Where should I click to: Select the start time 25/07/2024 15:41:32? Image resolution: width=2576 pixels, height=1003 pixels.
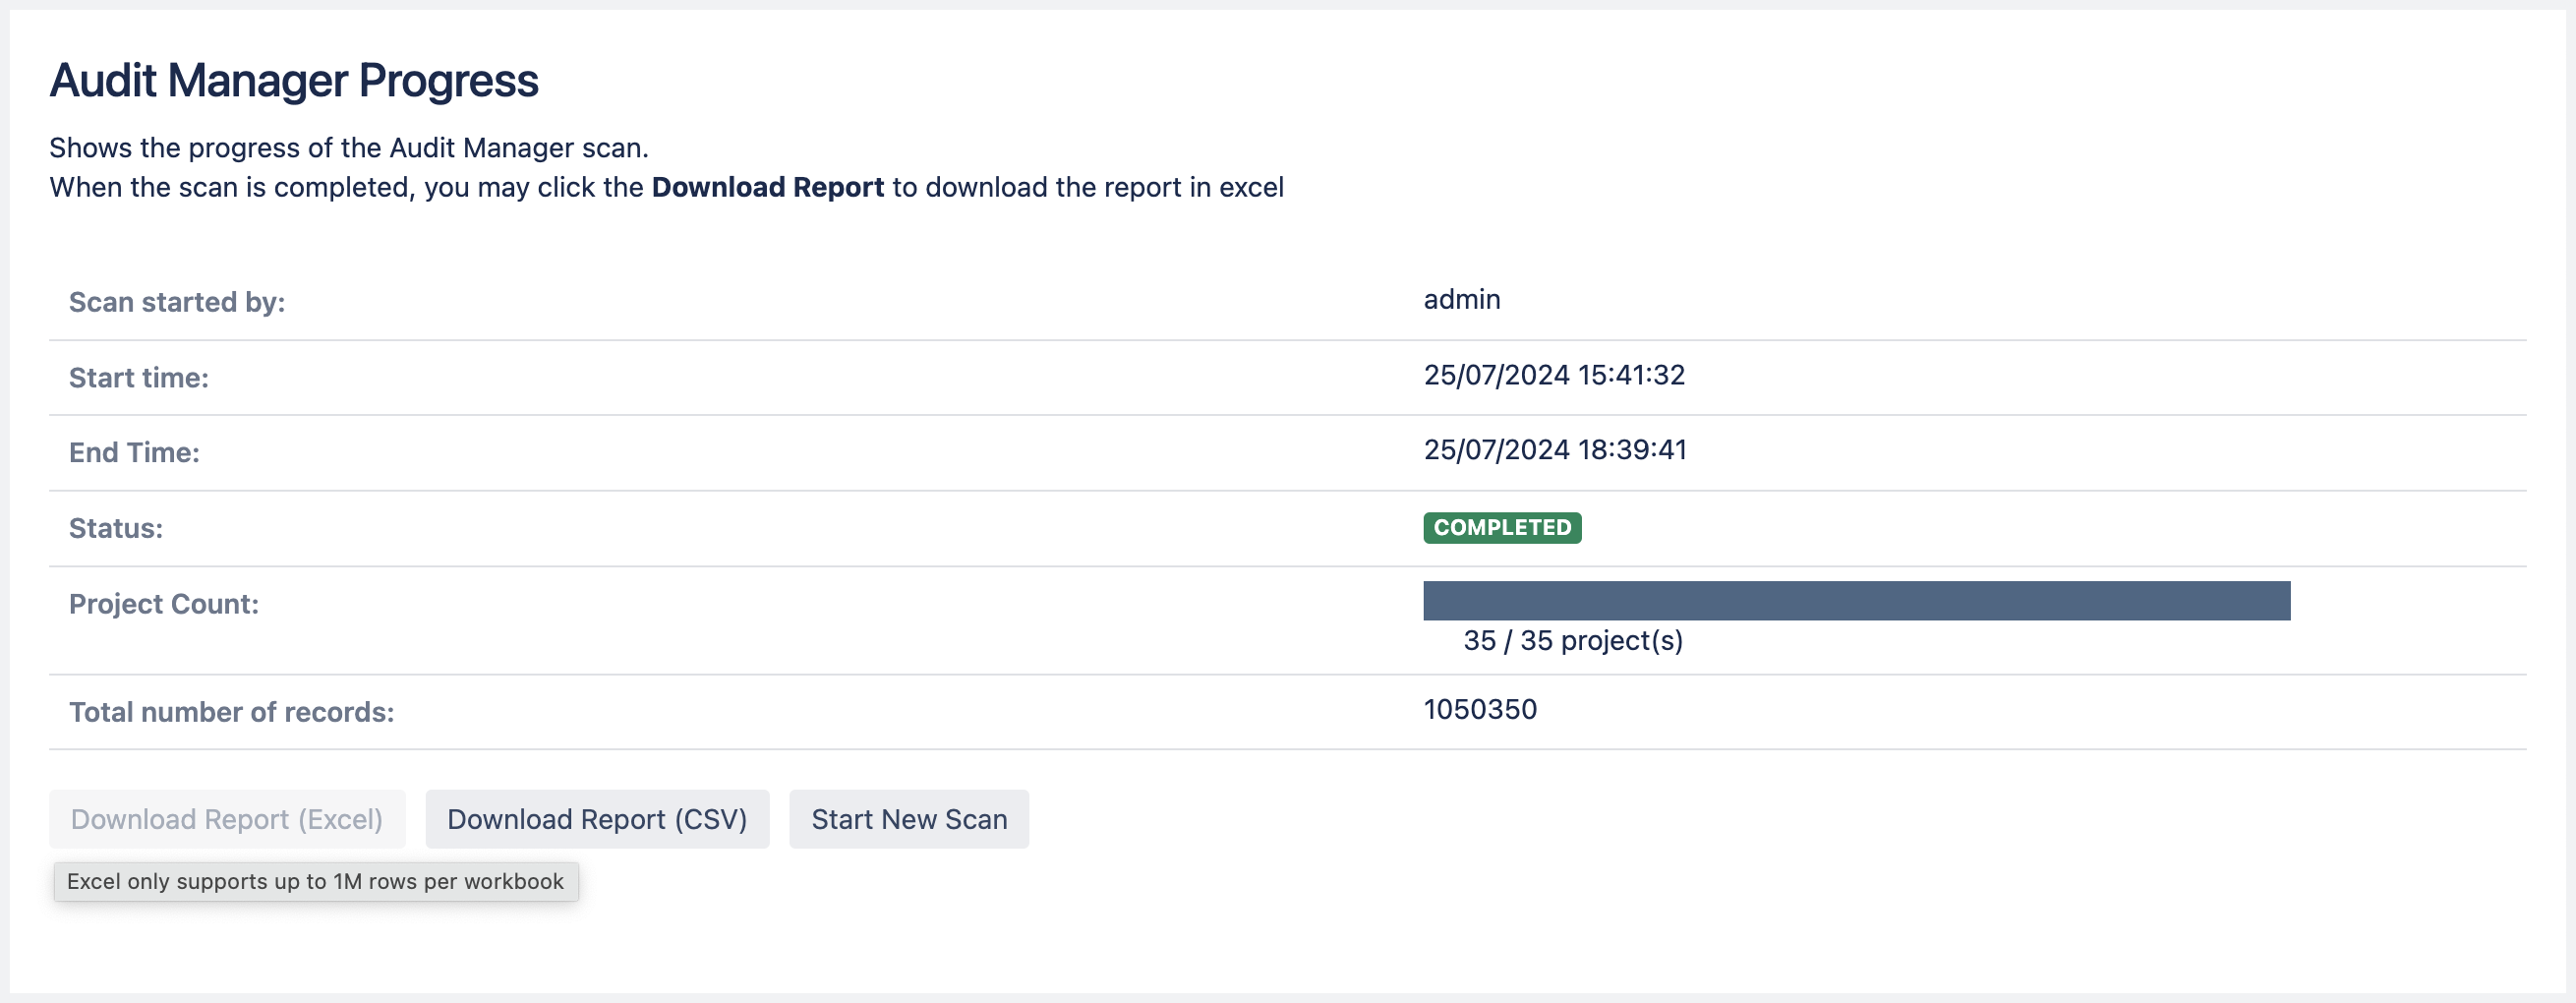click(x=1555, y=375)
